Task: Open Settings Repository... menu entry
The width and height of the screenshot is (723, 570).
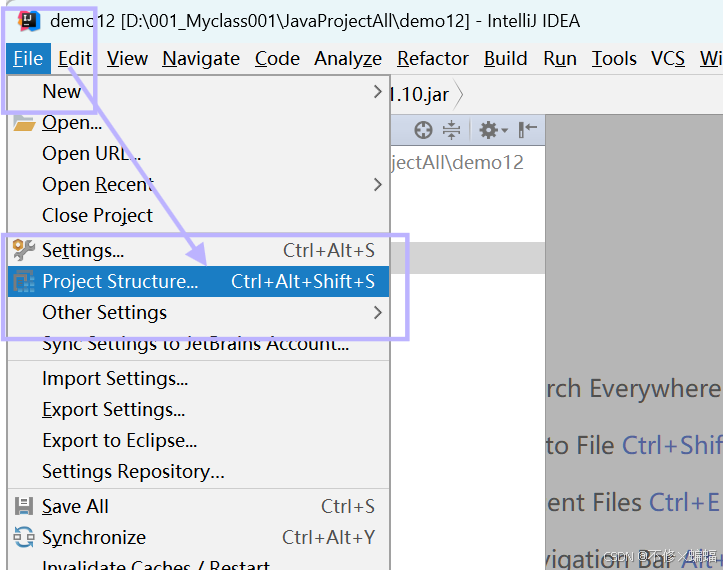Action: (198, 471)
